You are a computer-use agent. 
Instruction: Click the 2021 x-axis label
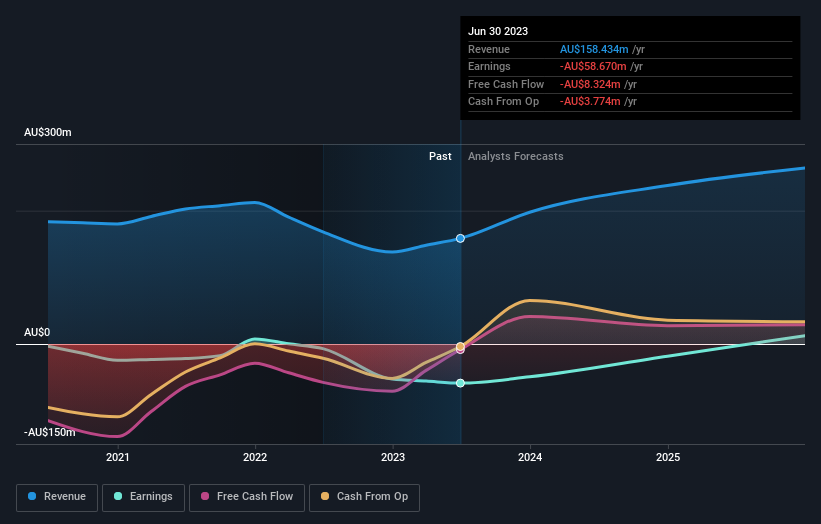[x=118, y=458]
